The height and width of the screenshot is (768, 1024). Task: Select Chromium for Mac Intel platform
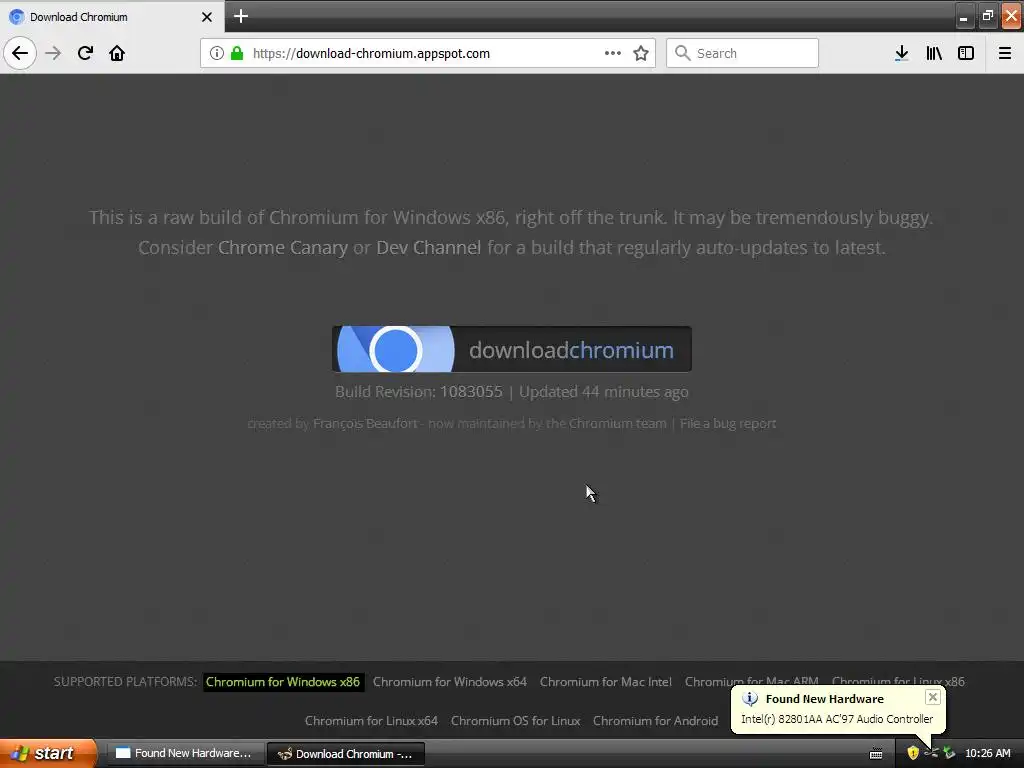coord(605,682)
